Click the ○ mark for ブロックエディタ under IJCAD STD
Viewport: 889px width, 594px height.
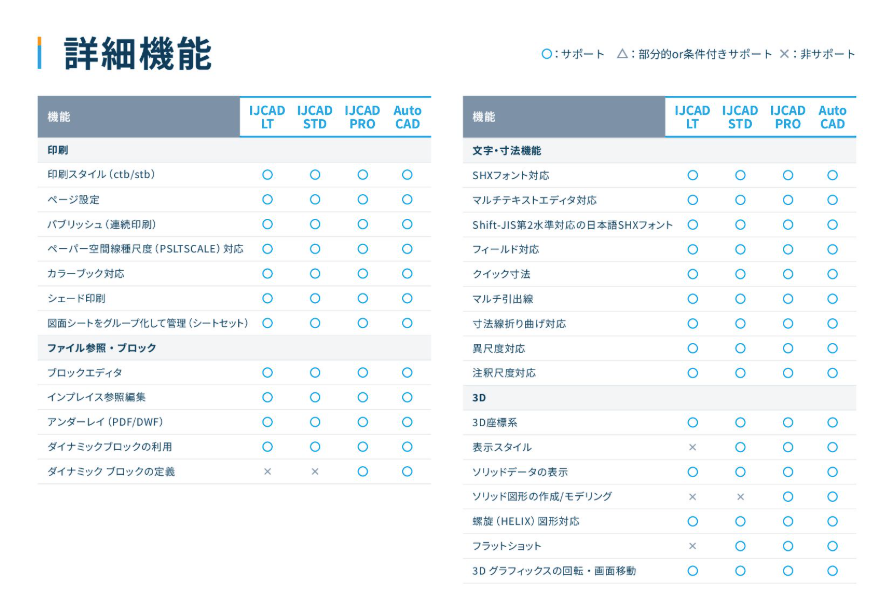[x=315, y=372]
